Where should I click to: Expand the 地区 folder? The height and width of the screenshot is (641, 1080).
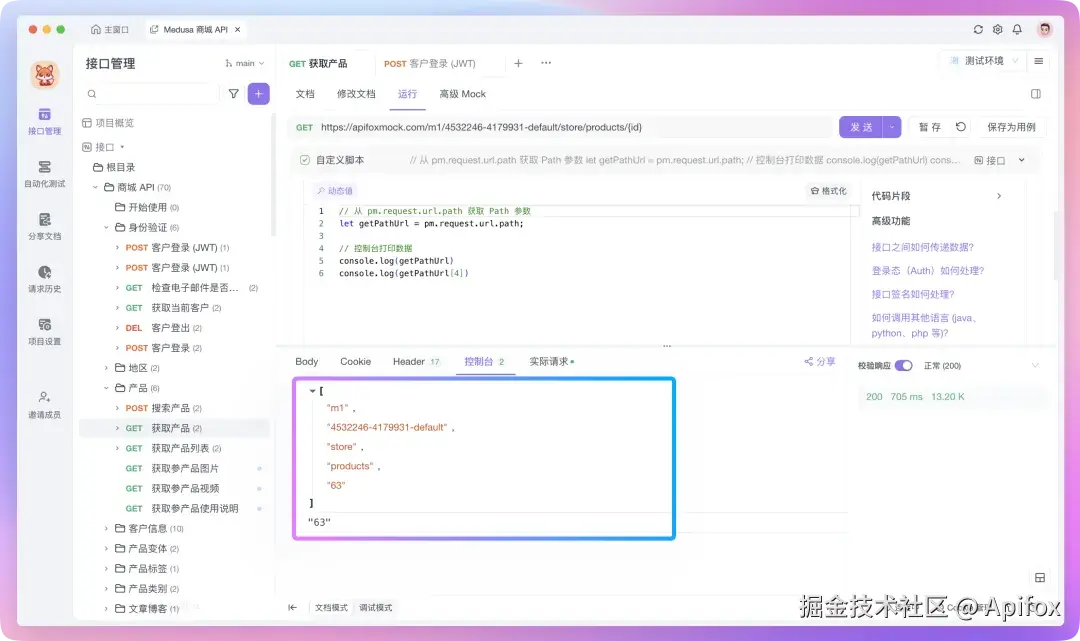click(106, 368)
